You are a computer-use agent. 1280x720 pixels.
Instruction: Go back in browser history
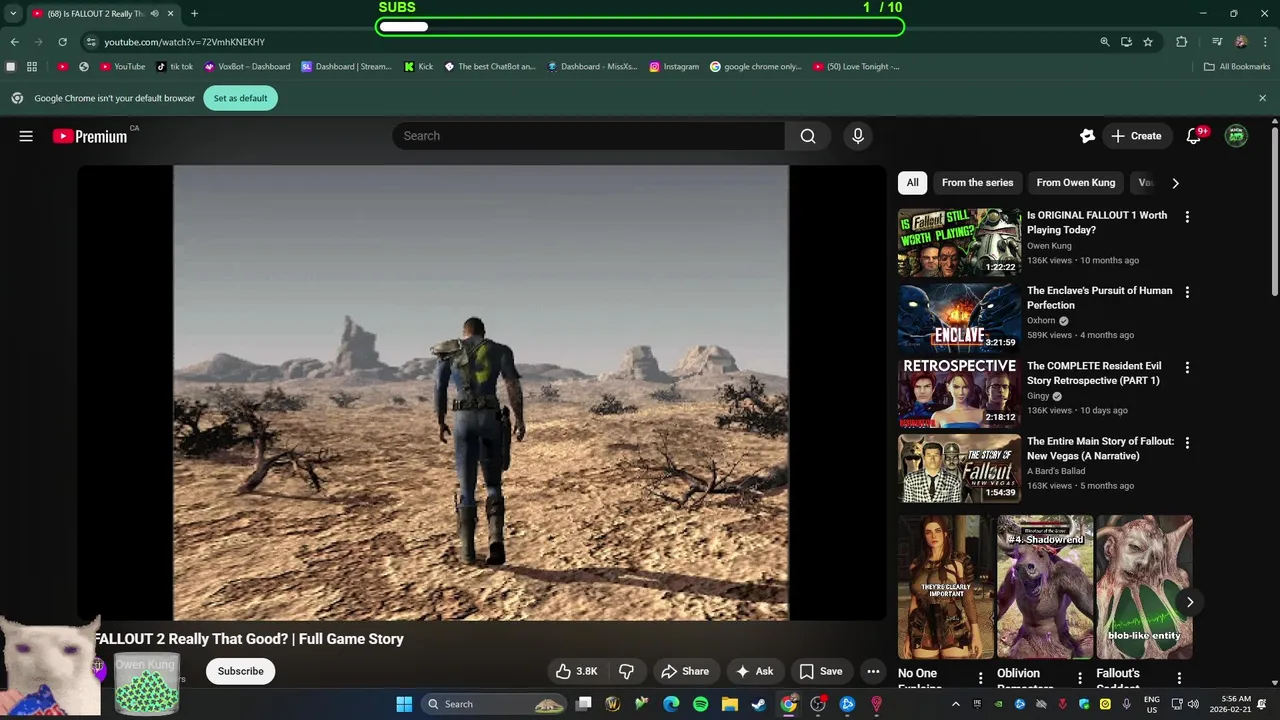click(14, 42)
